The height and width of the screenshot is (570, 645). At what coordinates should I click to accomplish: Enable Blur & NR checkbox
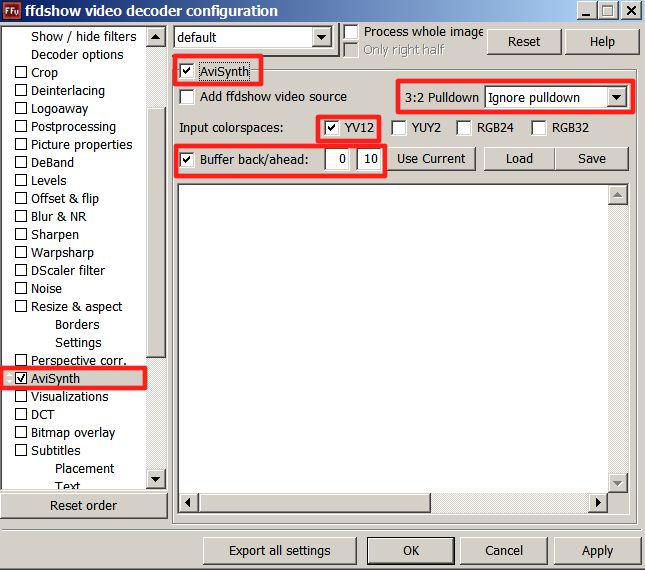21,216
